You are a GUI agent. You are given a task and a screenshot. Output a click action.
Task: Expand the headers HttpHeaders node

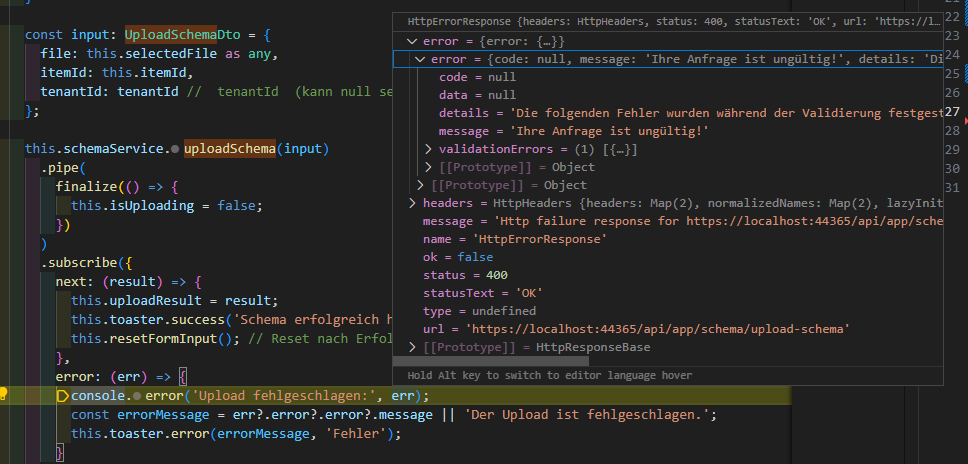(x=413, y=203)
